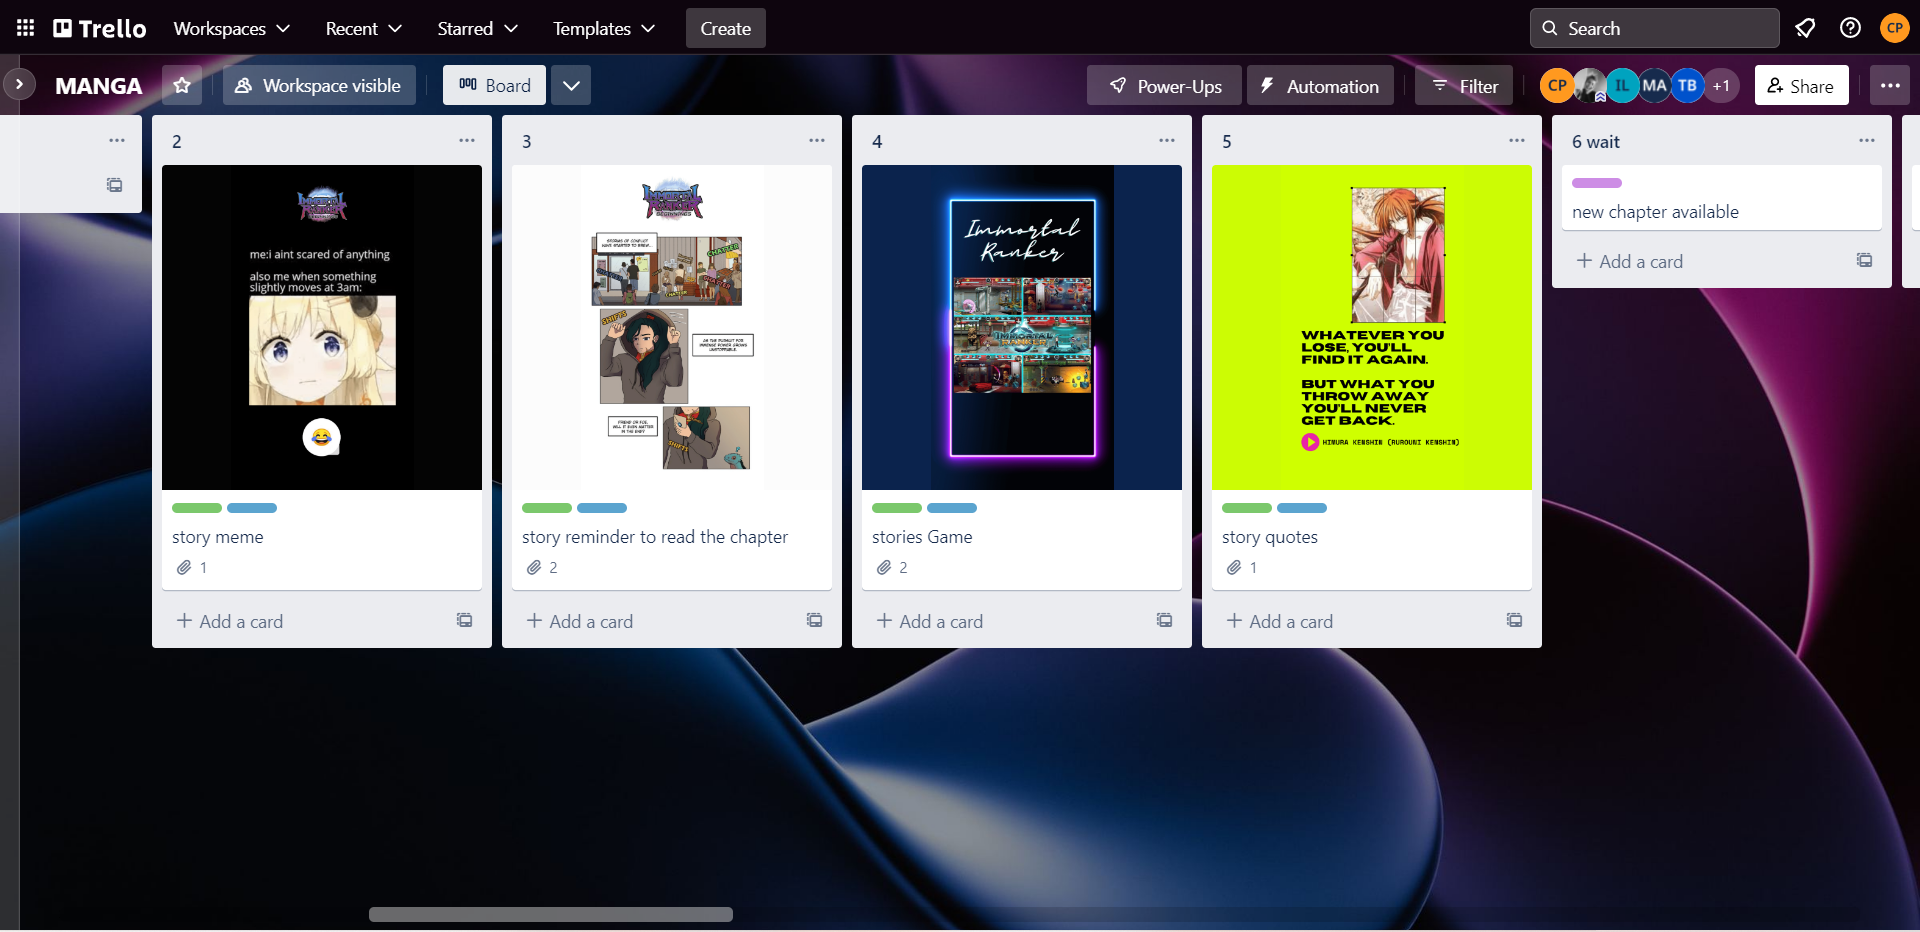Click green label on stories Game card
The height and width of the screenshot is (932, 1920).
click(897, 508)
